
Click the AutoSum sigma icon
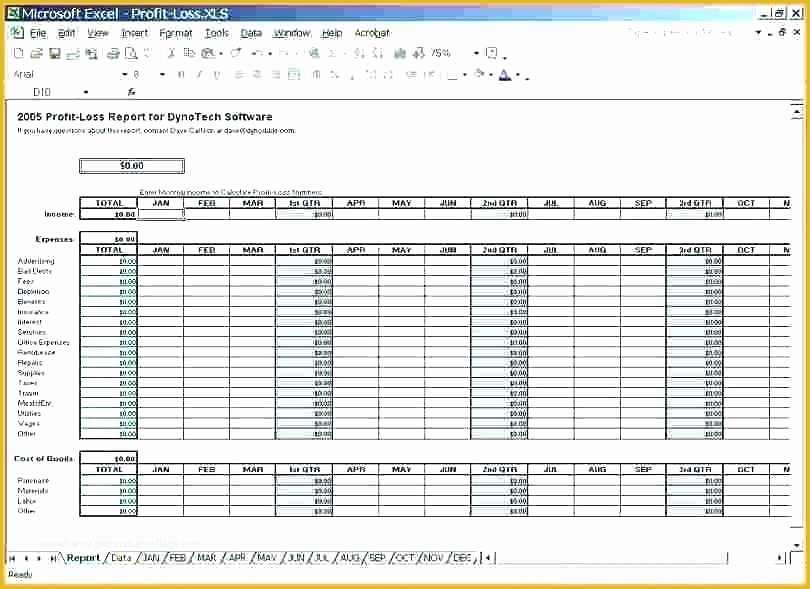point(333,53)
